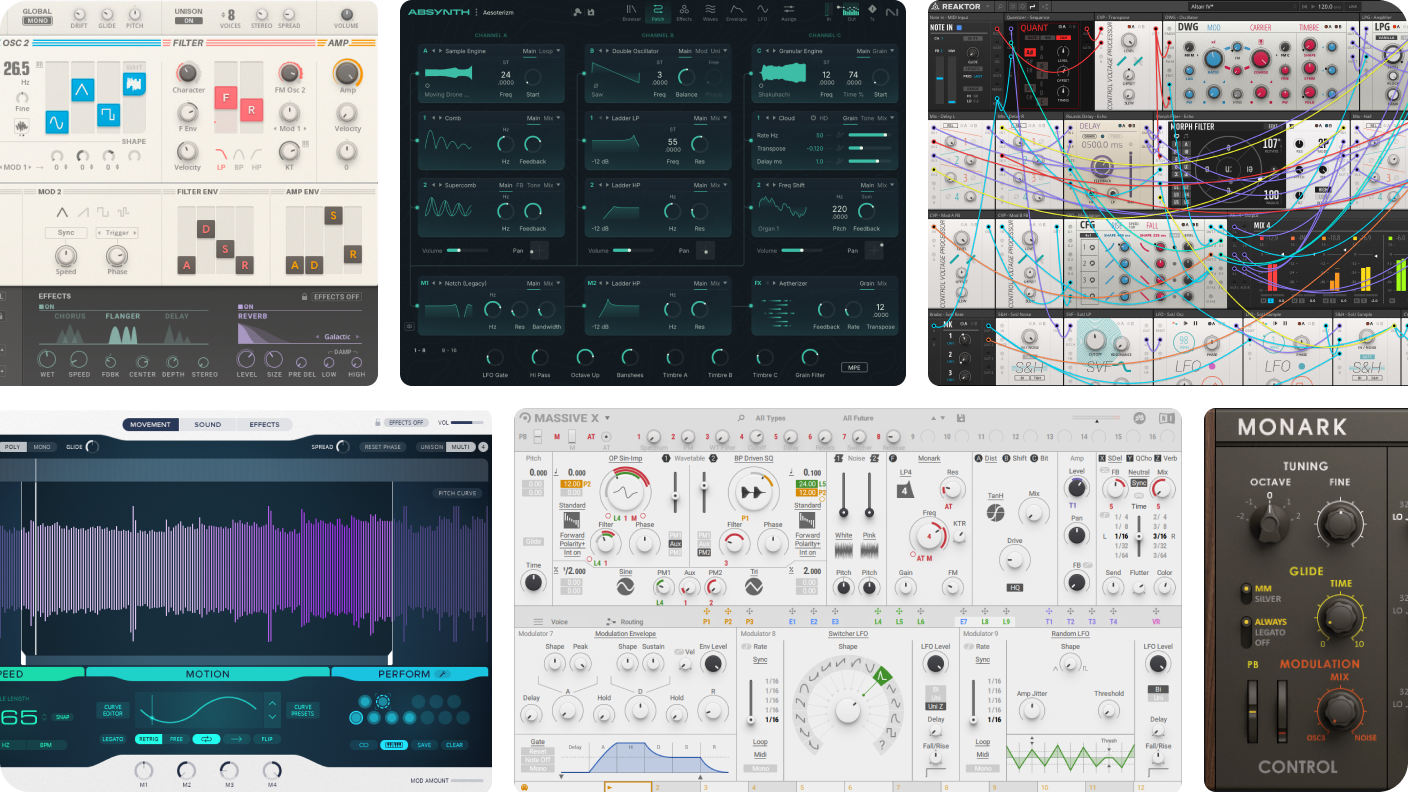
Task: Click the wrench icon next to PERFORM
Action: [x=442, y=674]
